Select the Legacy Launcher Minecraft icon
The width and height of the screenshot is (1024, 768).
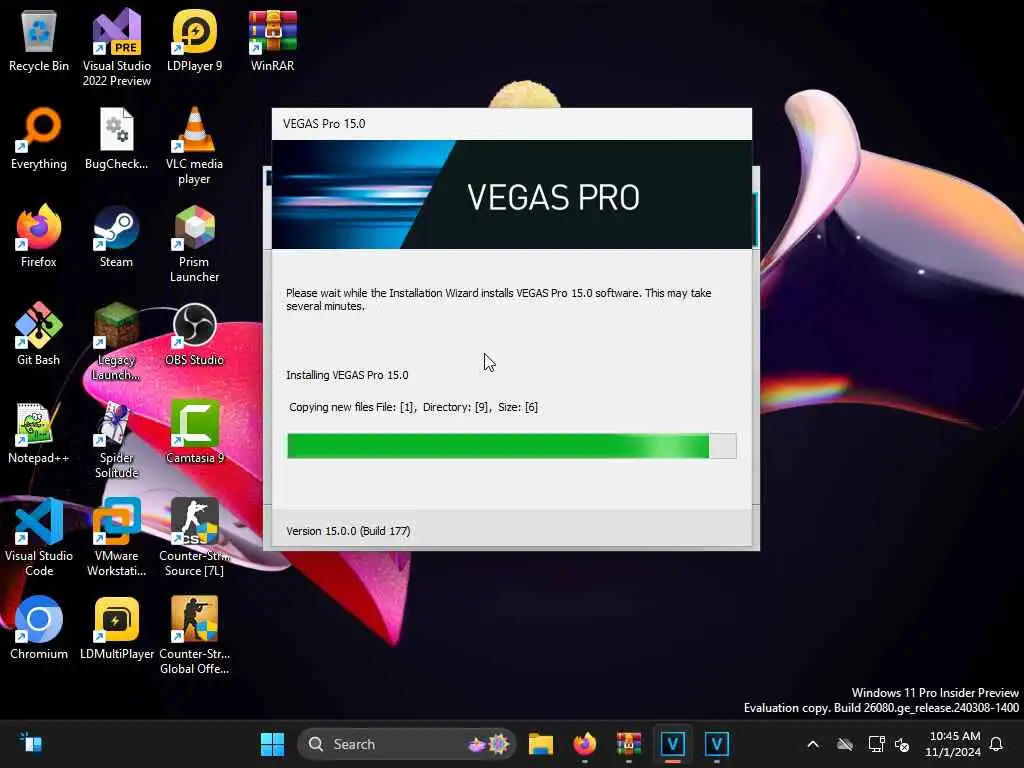pyautogui.click(x=116, y=342)
